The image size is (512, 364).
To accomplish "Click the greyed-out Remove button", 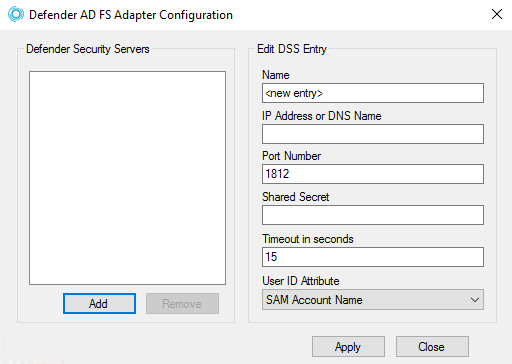I will click(182, 304).
